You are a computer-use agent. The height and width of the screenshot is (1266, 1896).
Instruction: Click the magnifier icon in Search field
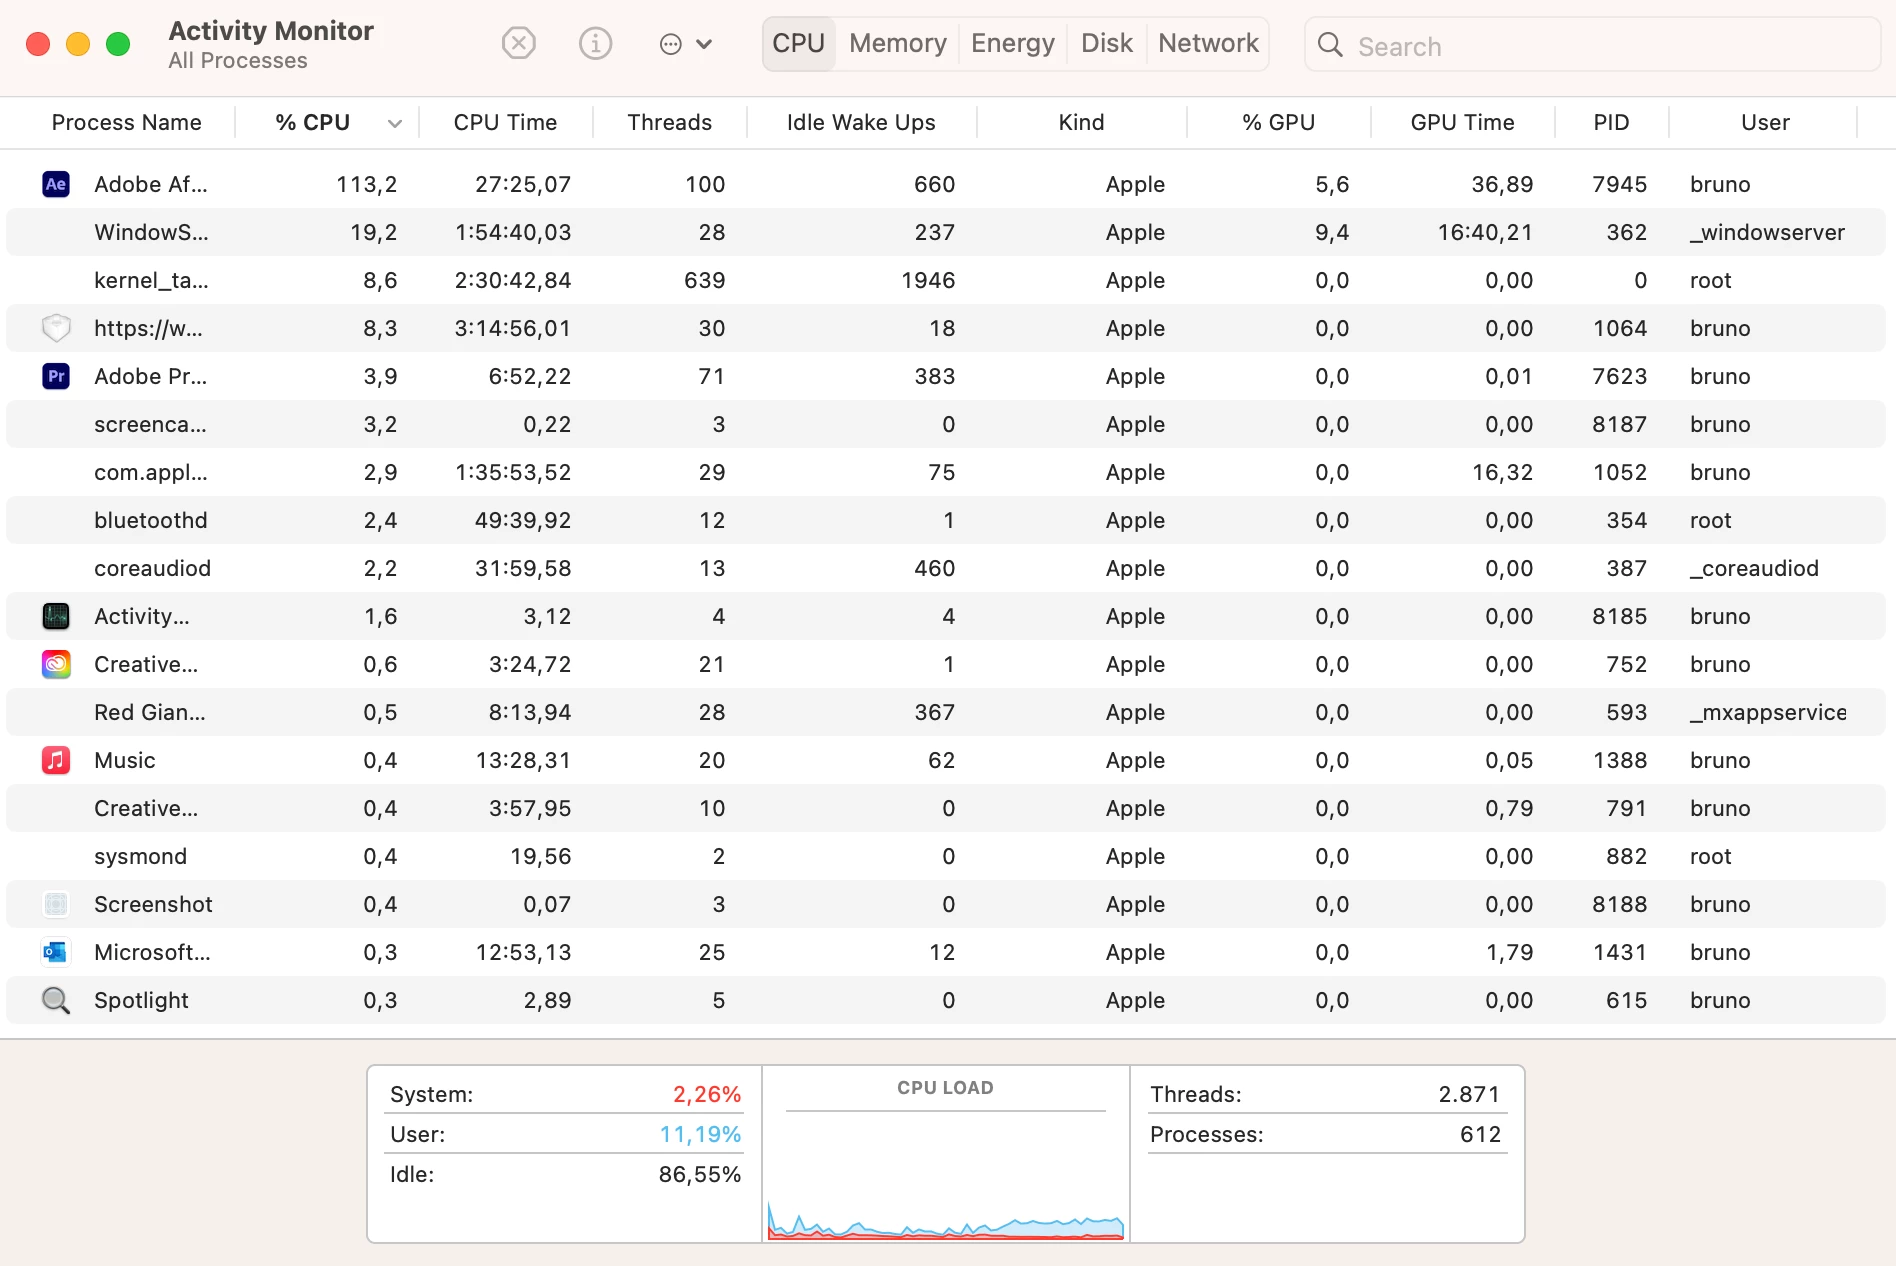[x=1330, y=45]
